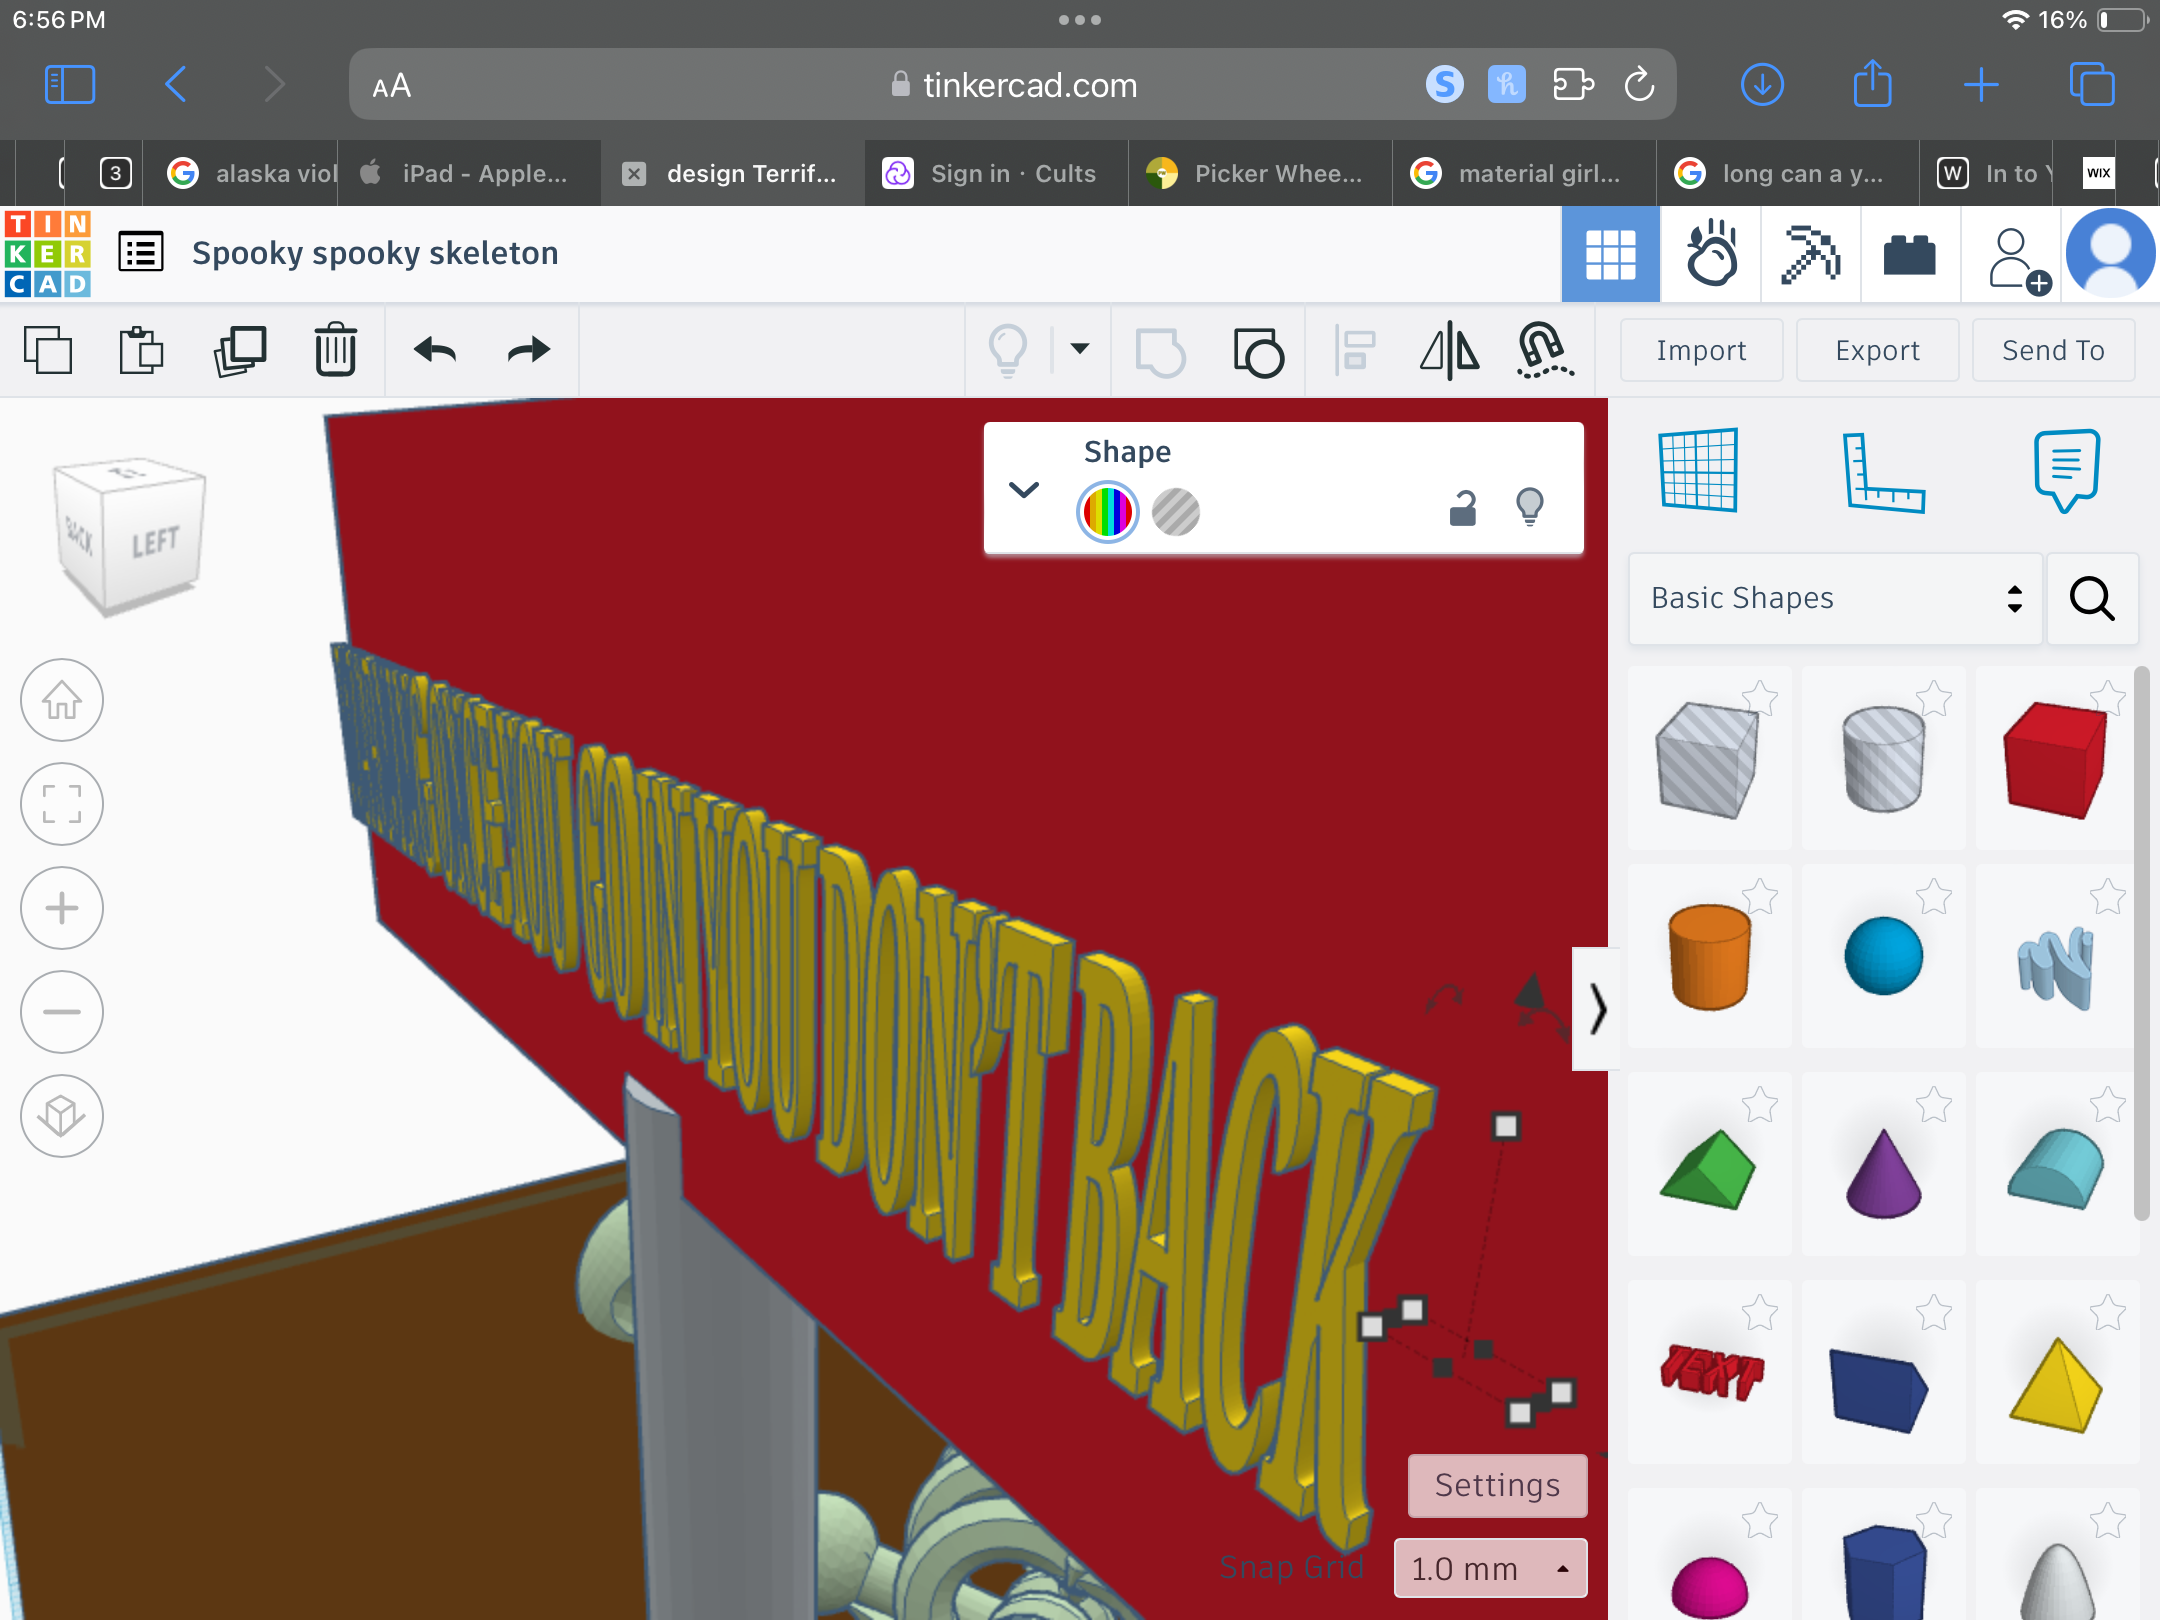The width and height of the screenshot is (2160, 1620).
Task: Click the Export button
Action: 1877,350
